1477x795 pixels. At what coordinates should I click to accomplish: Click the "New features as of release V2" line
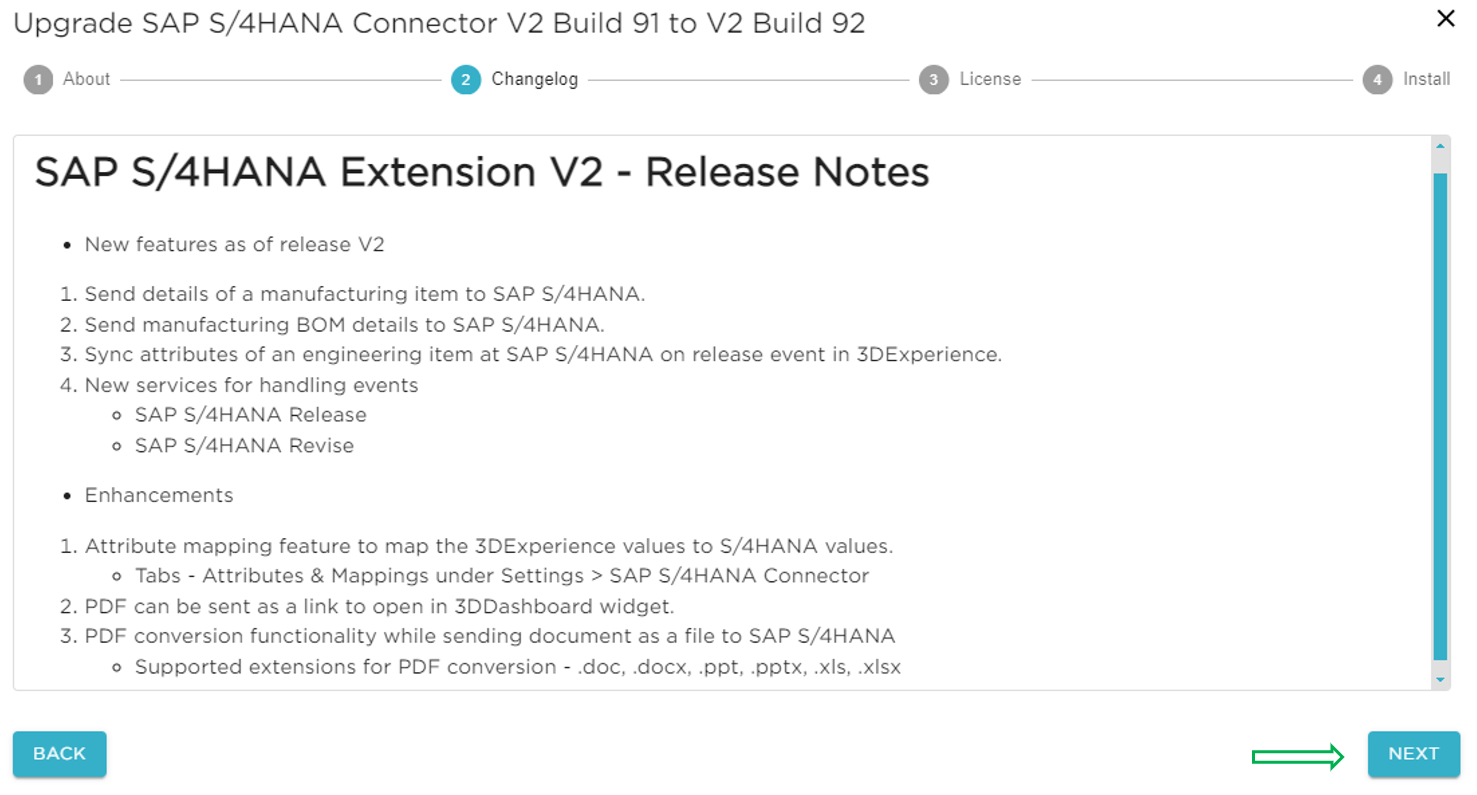(x=234, y=243)
